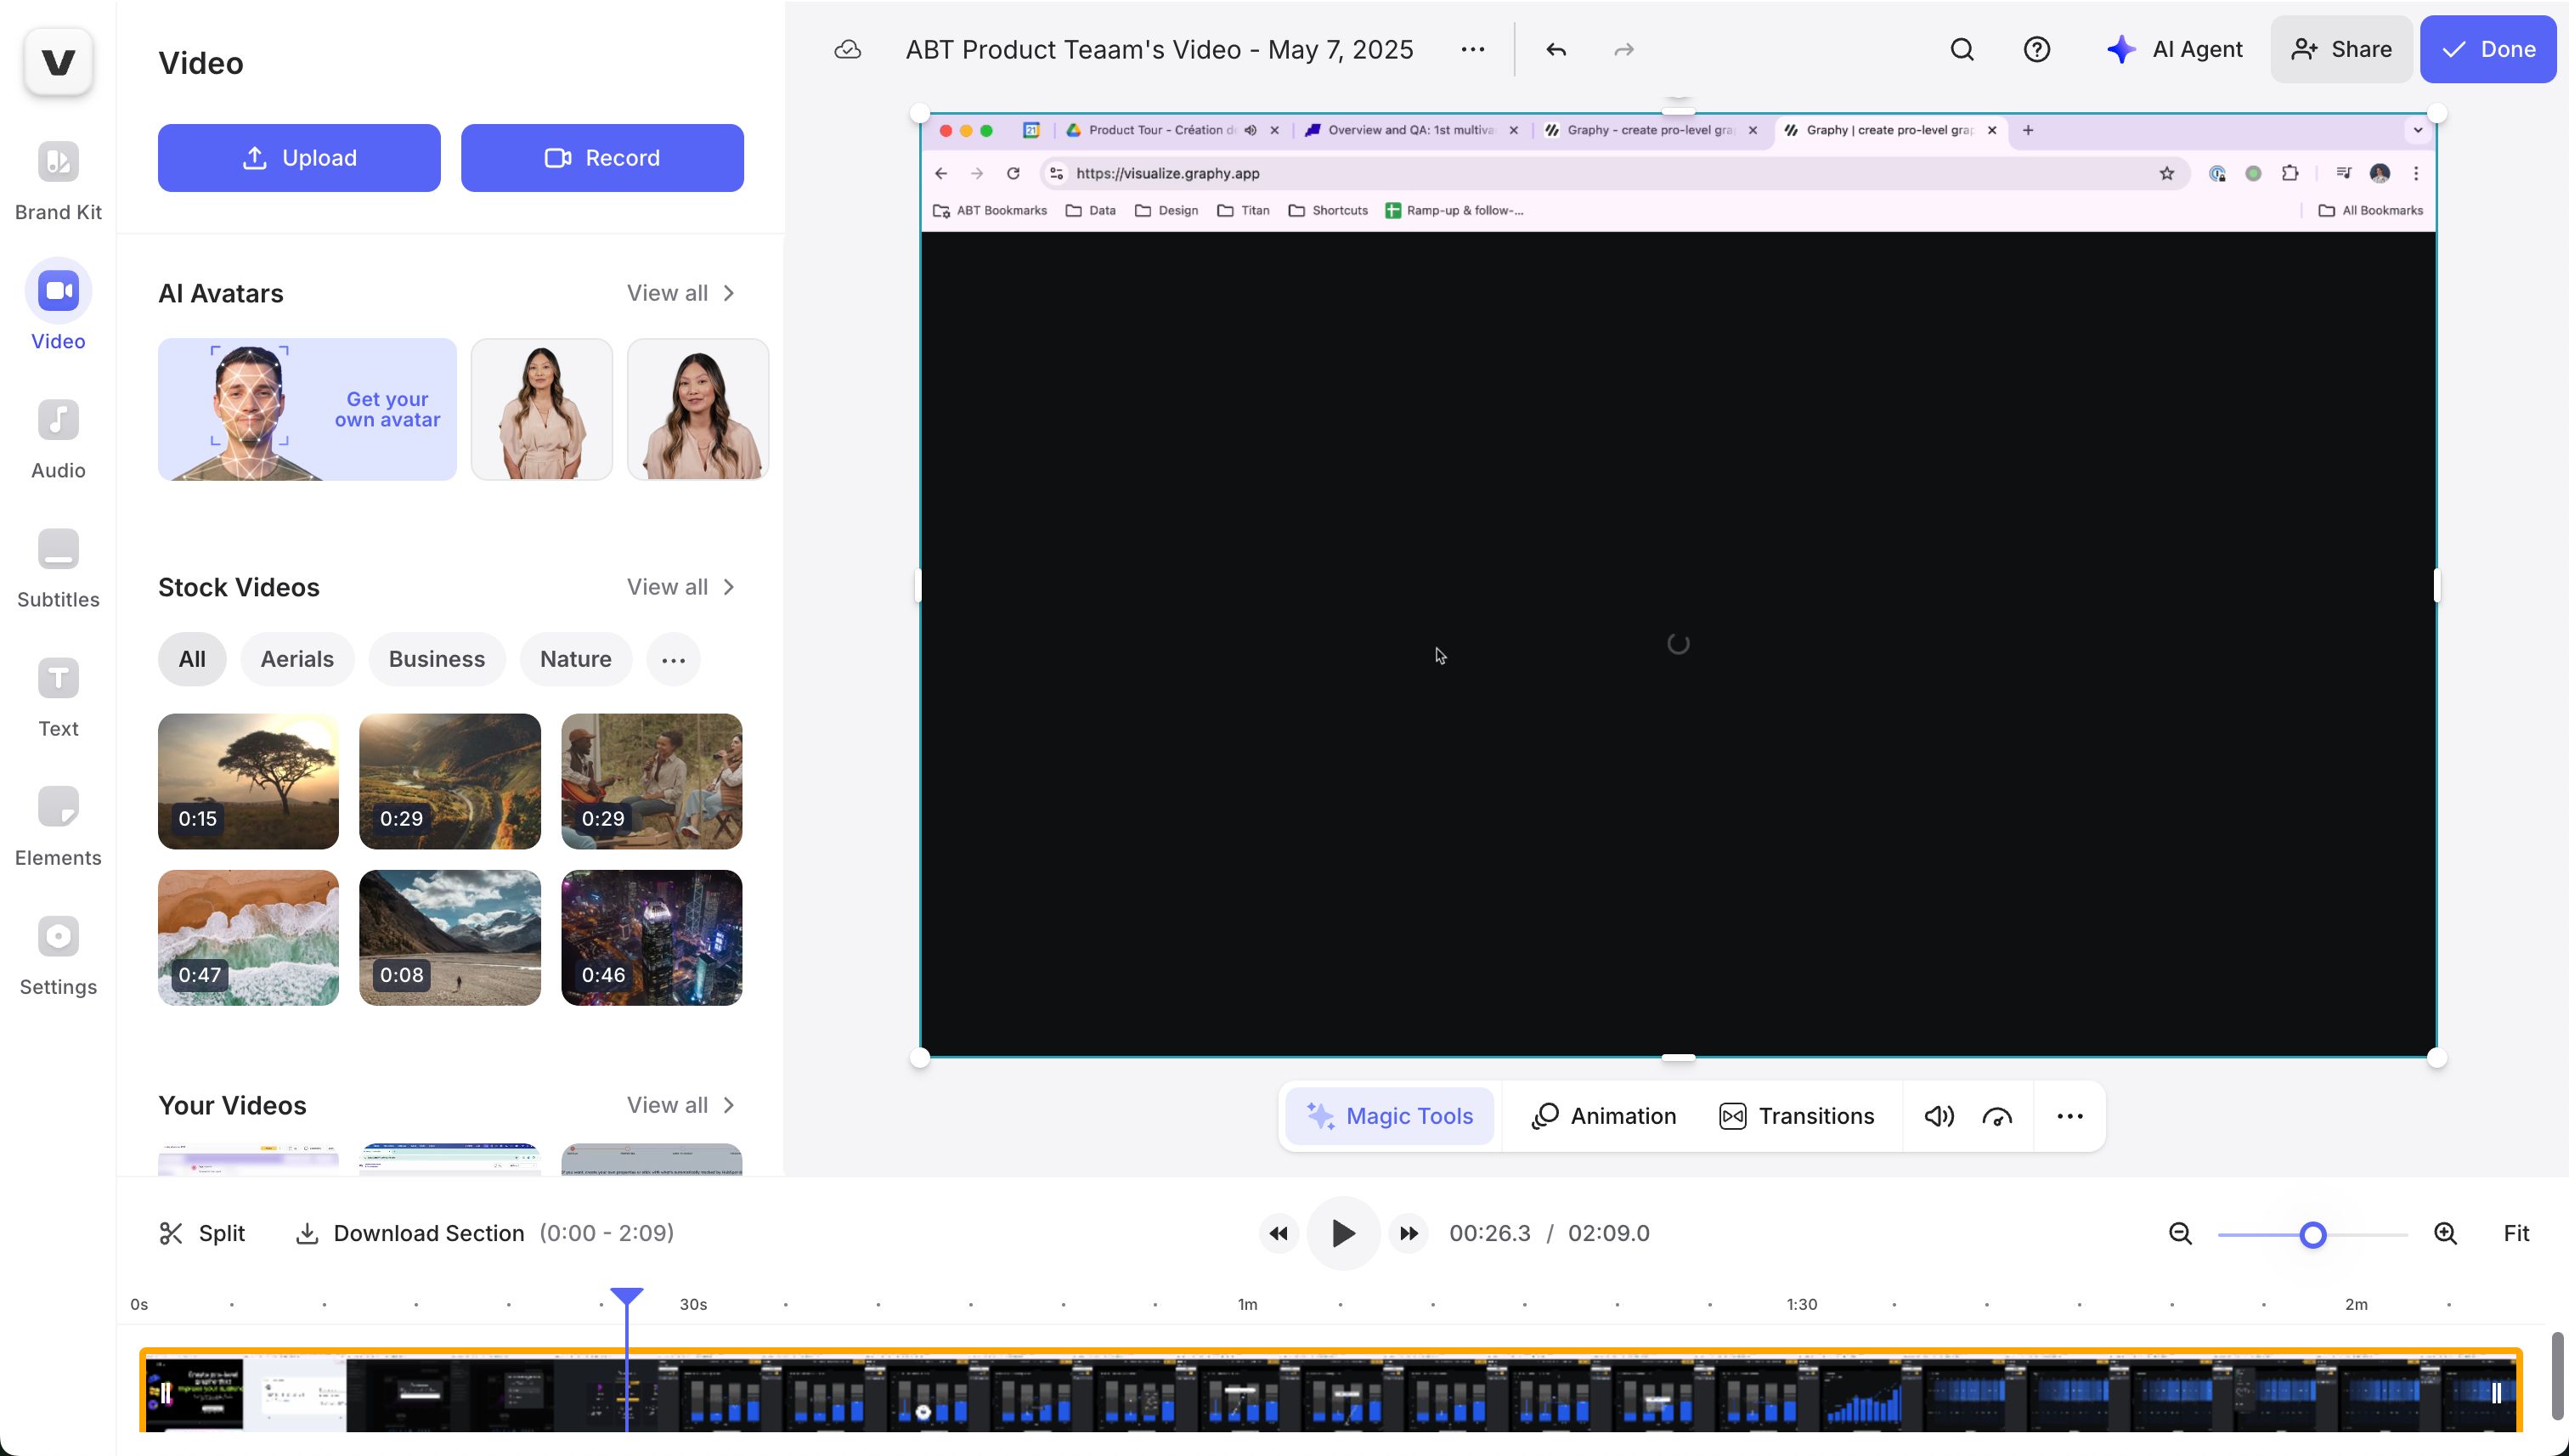This screenshot has height=1456, width=2569.
Task: Click the timeline vertical scrollbar
Action: (x=2557, y=1376)
